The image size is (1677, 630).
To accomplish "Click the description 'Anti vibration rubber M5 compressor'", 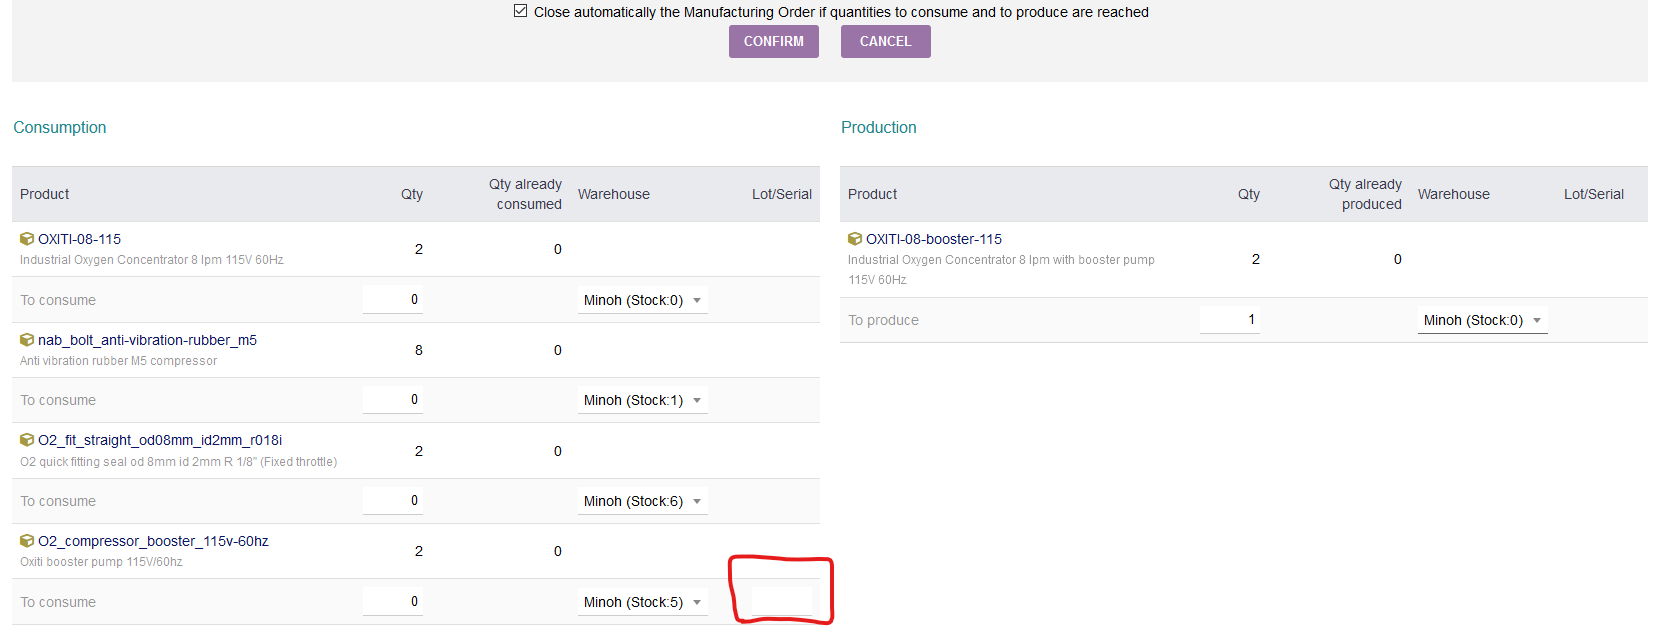I will (118, 361).
